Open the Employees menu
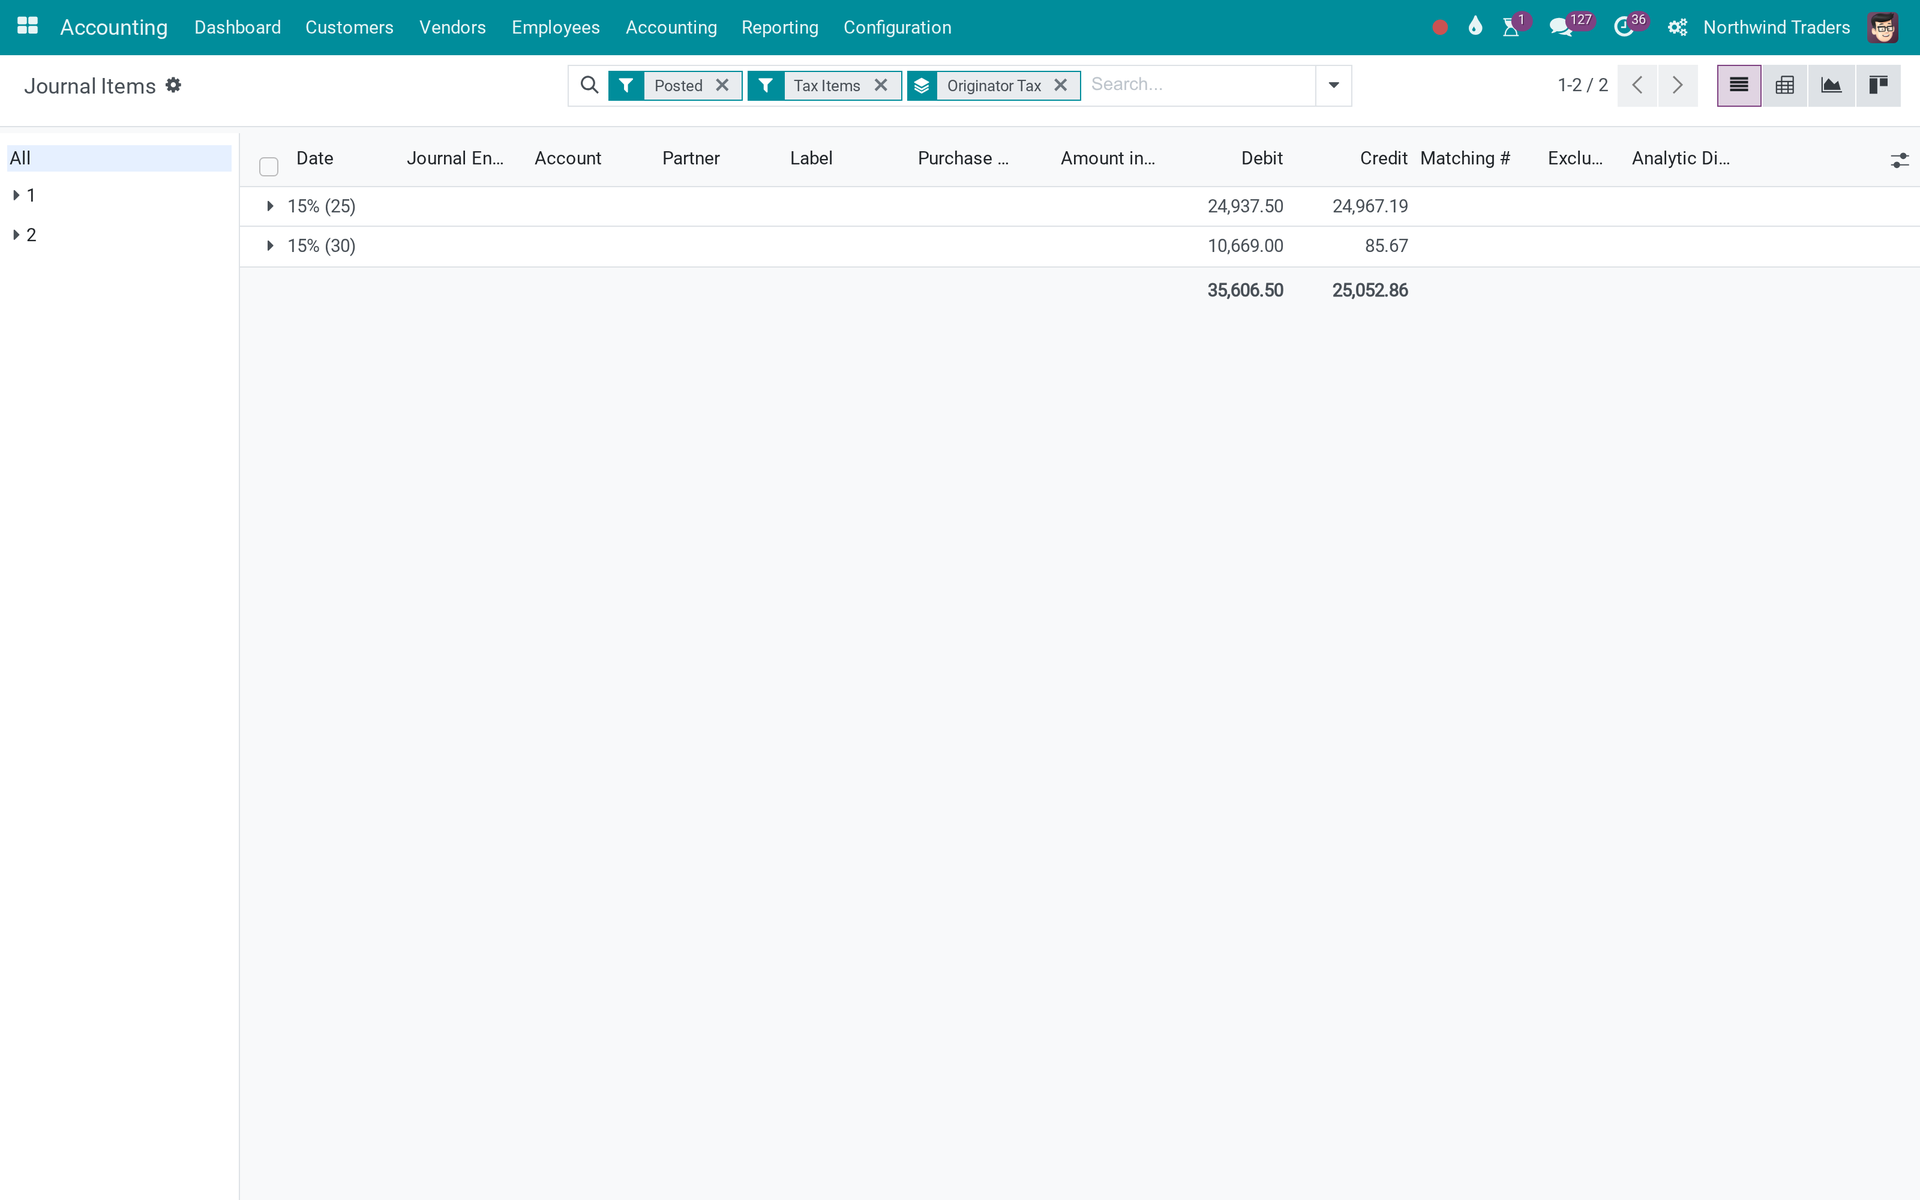 point(555,27)
